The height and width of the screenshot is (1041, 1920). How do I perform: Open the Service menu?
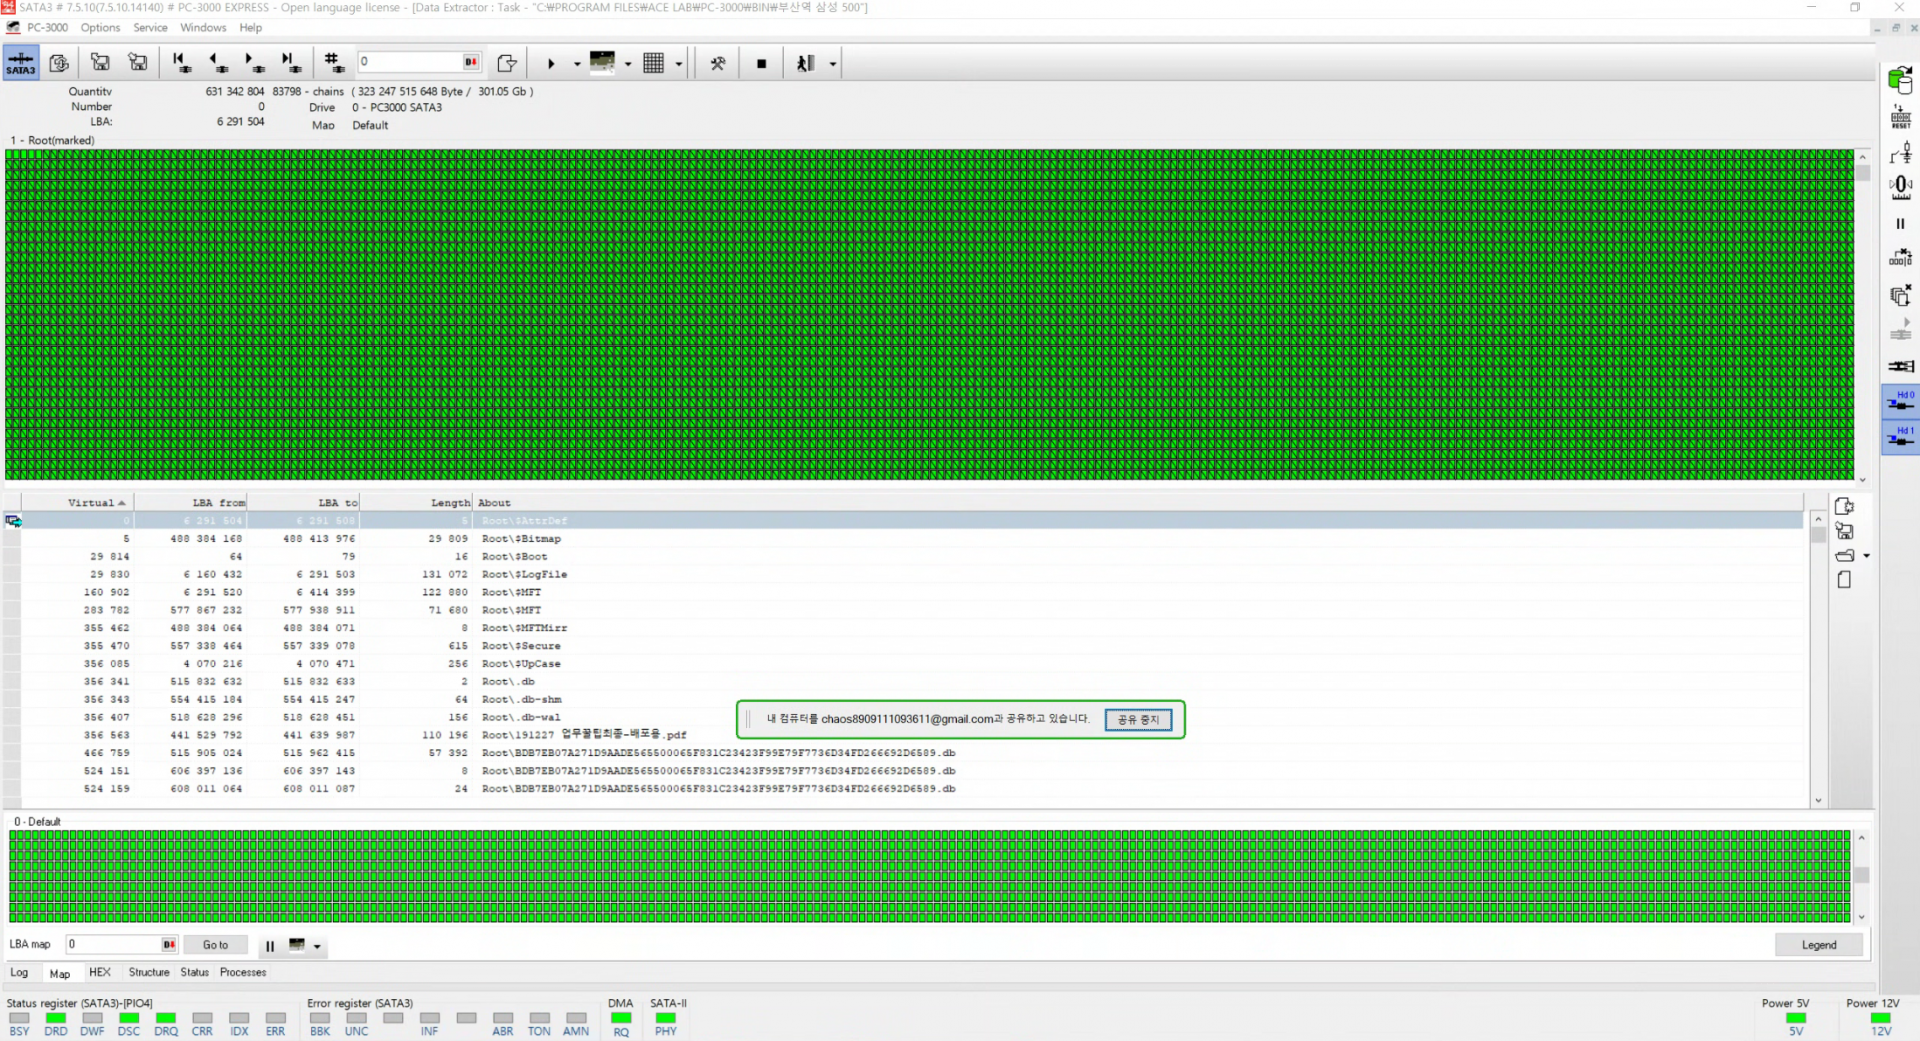pyautogui.click(x=150, y=28)
